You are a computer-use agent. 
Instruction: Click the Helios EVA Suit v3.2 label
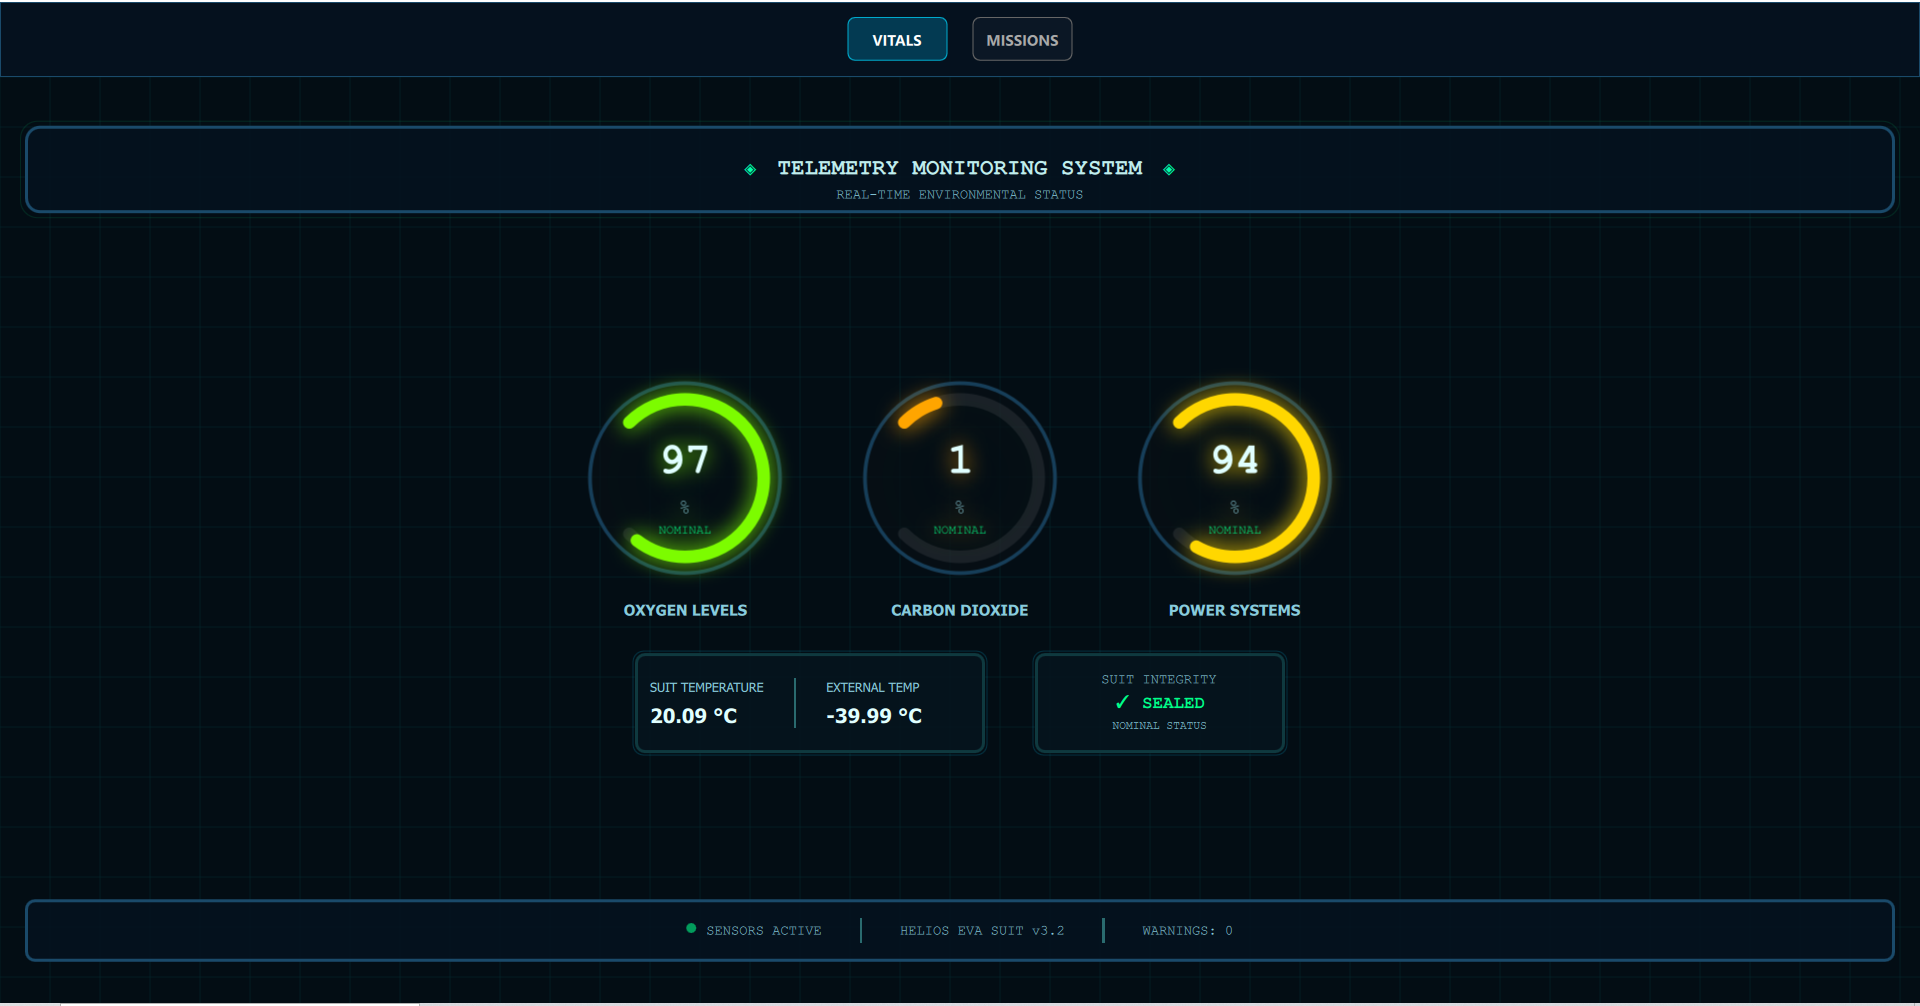click(981, 931)
